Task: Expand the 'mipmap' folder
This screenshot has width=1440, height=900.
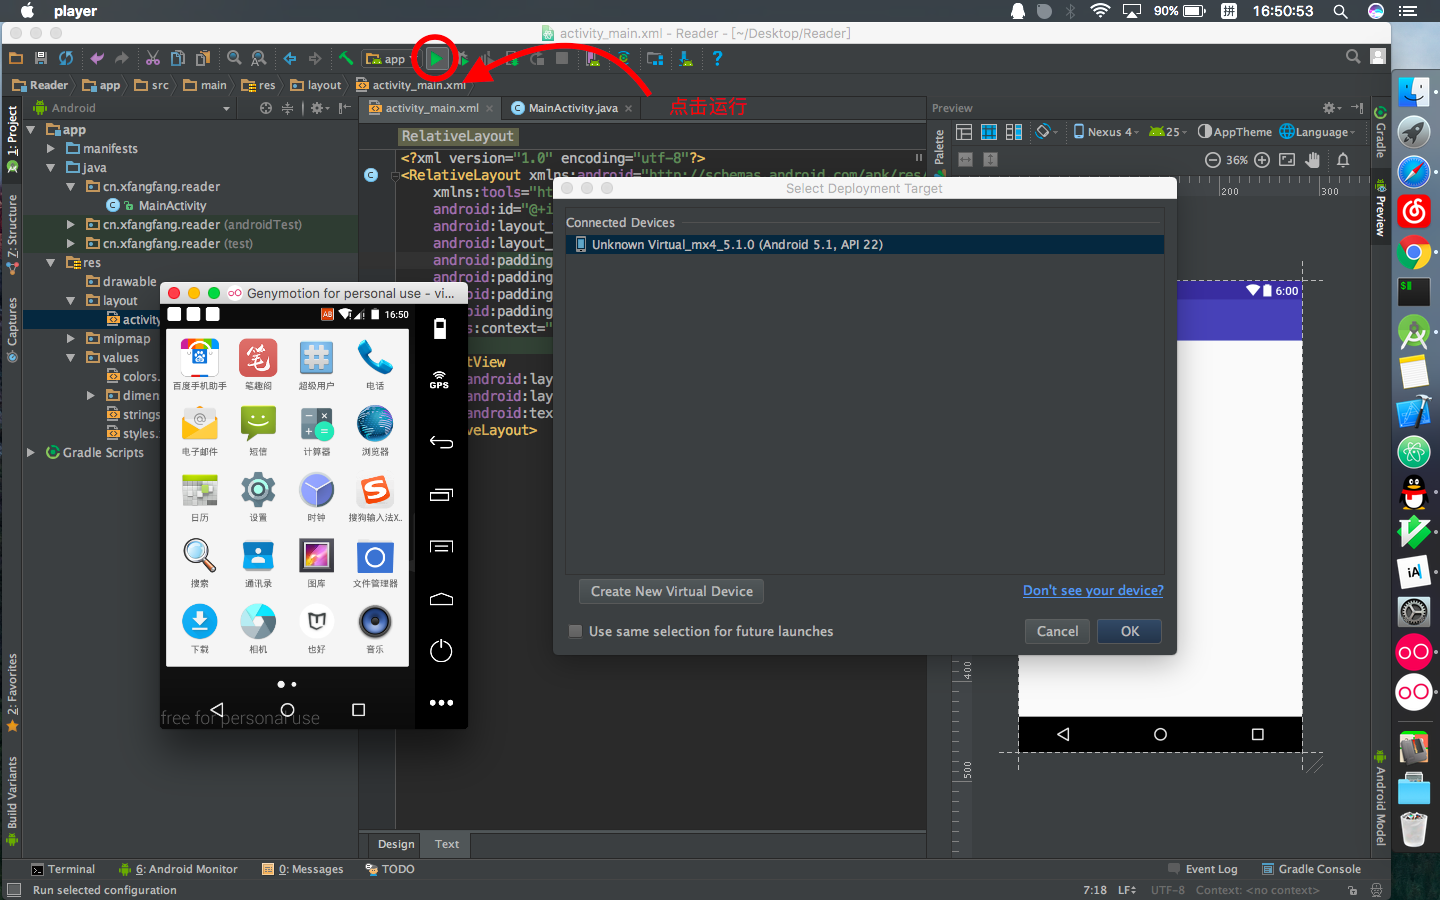Action: (71, 339)
